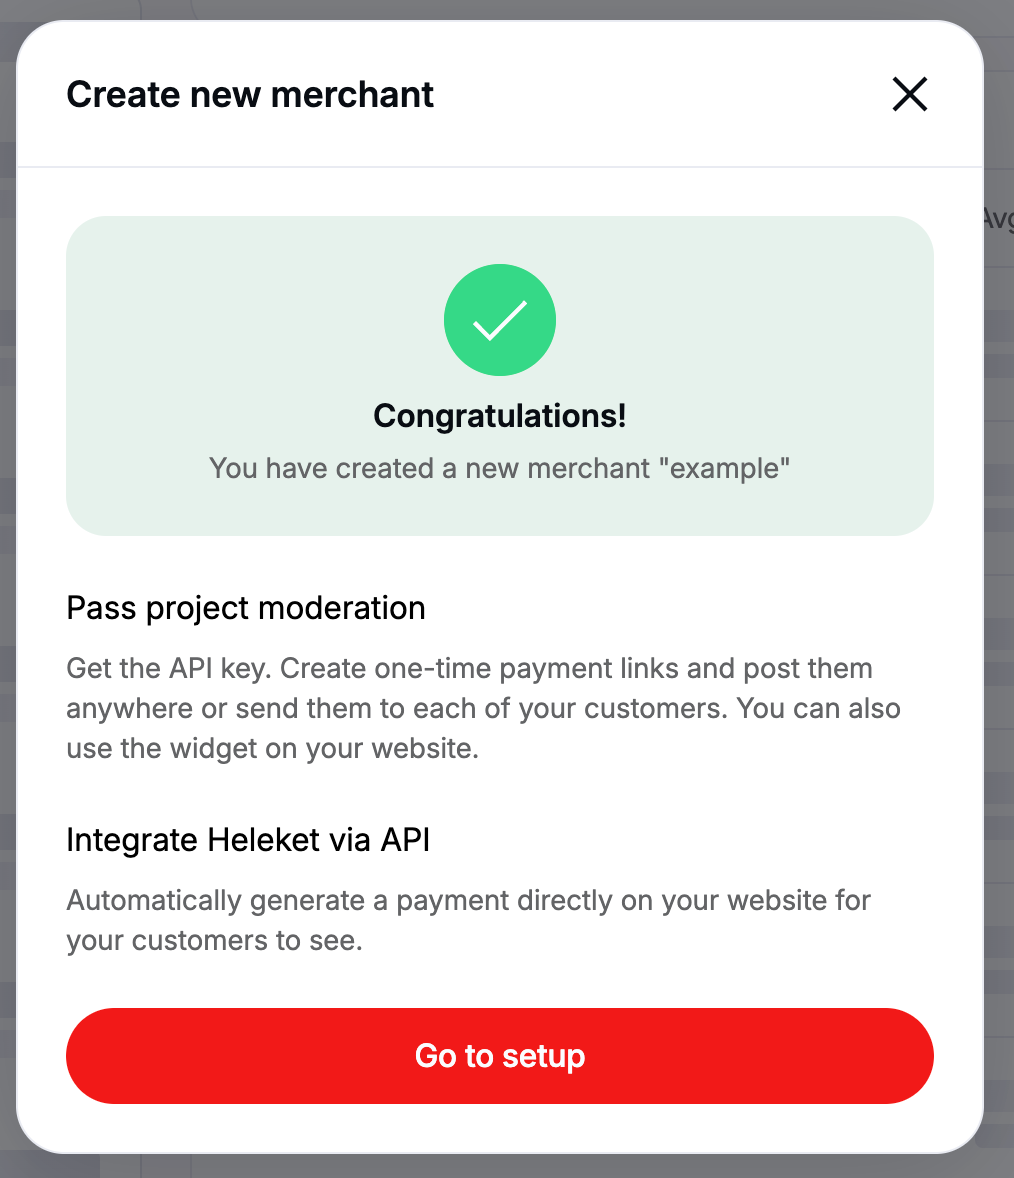Click the word "Heleket" in the integration heading

click(263, 840)
